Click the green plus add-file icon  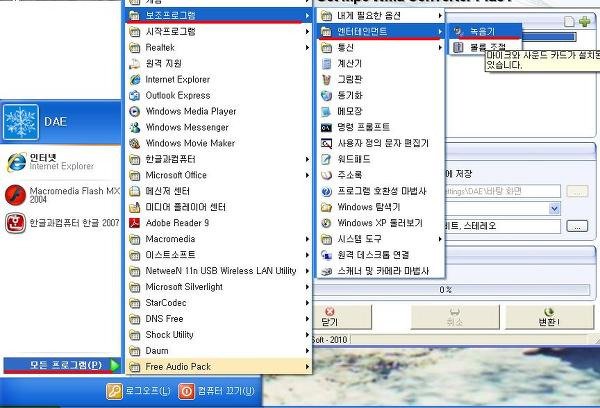point(585,21)
